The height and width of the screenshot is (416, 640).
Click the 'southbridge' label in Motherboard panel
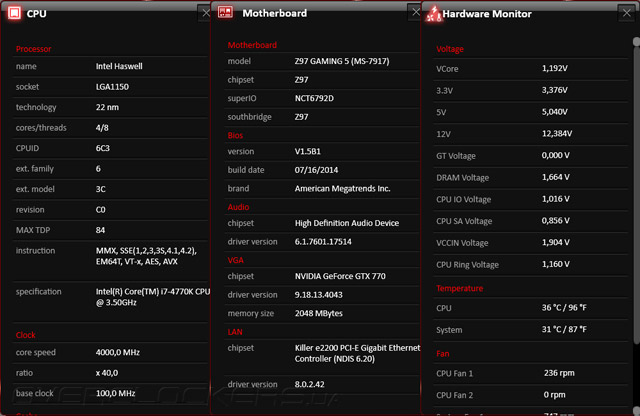249,117
